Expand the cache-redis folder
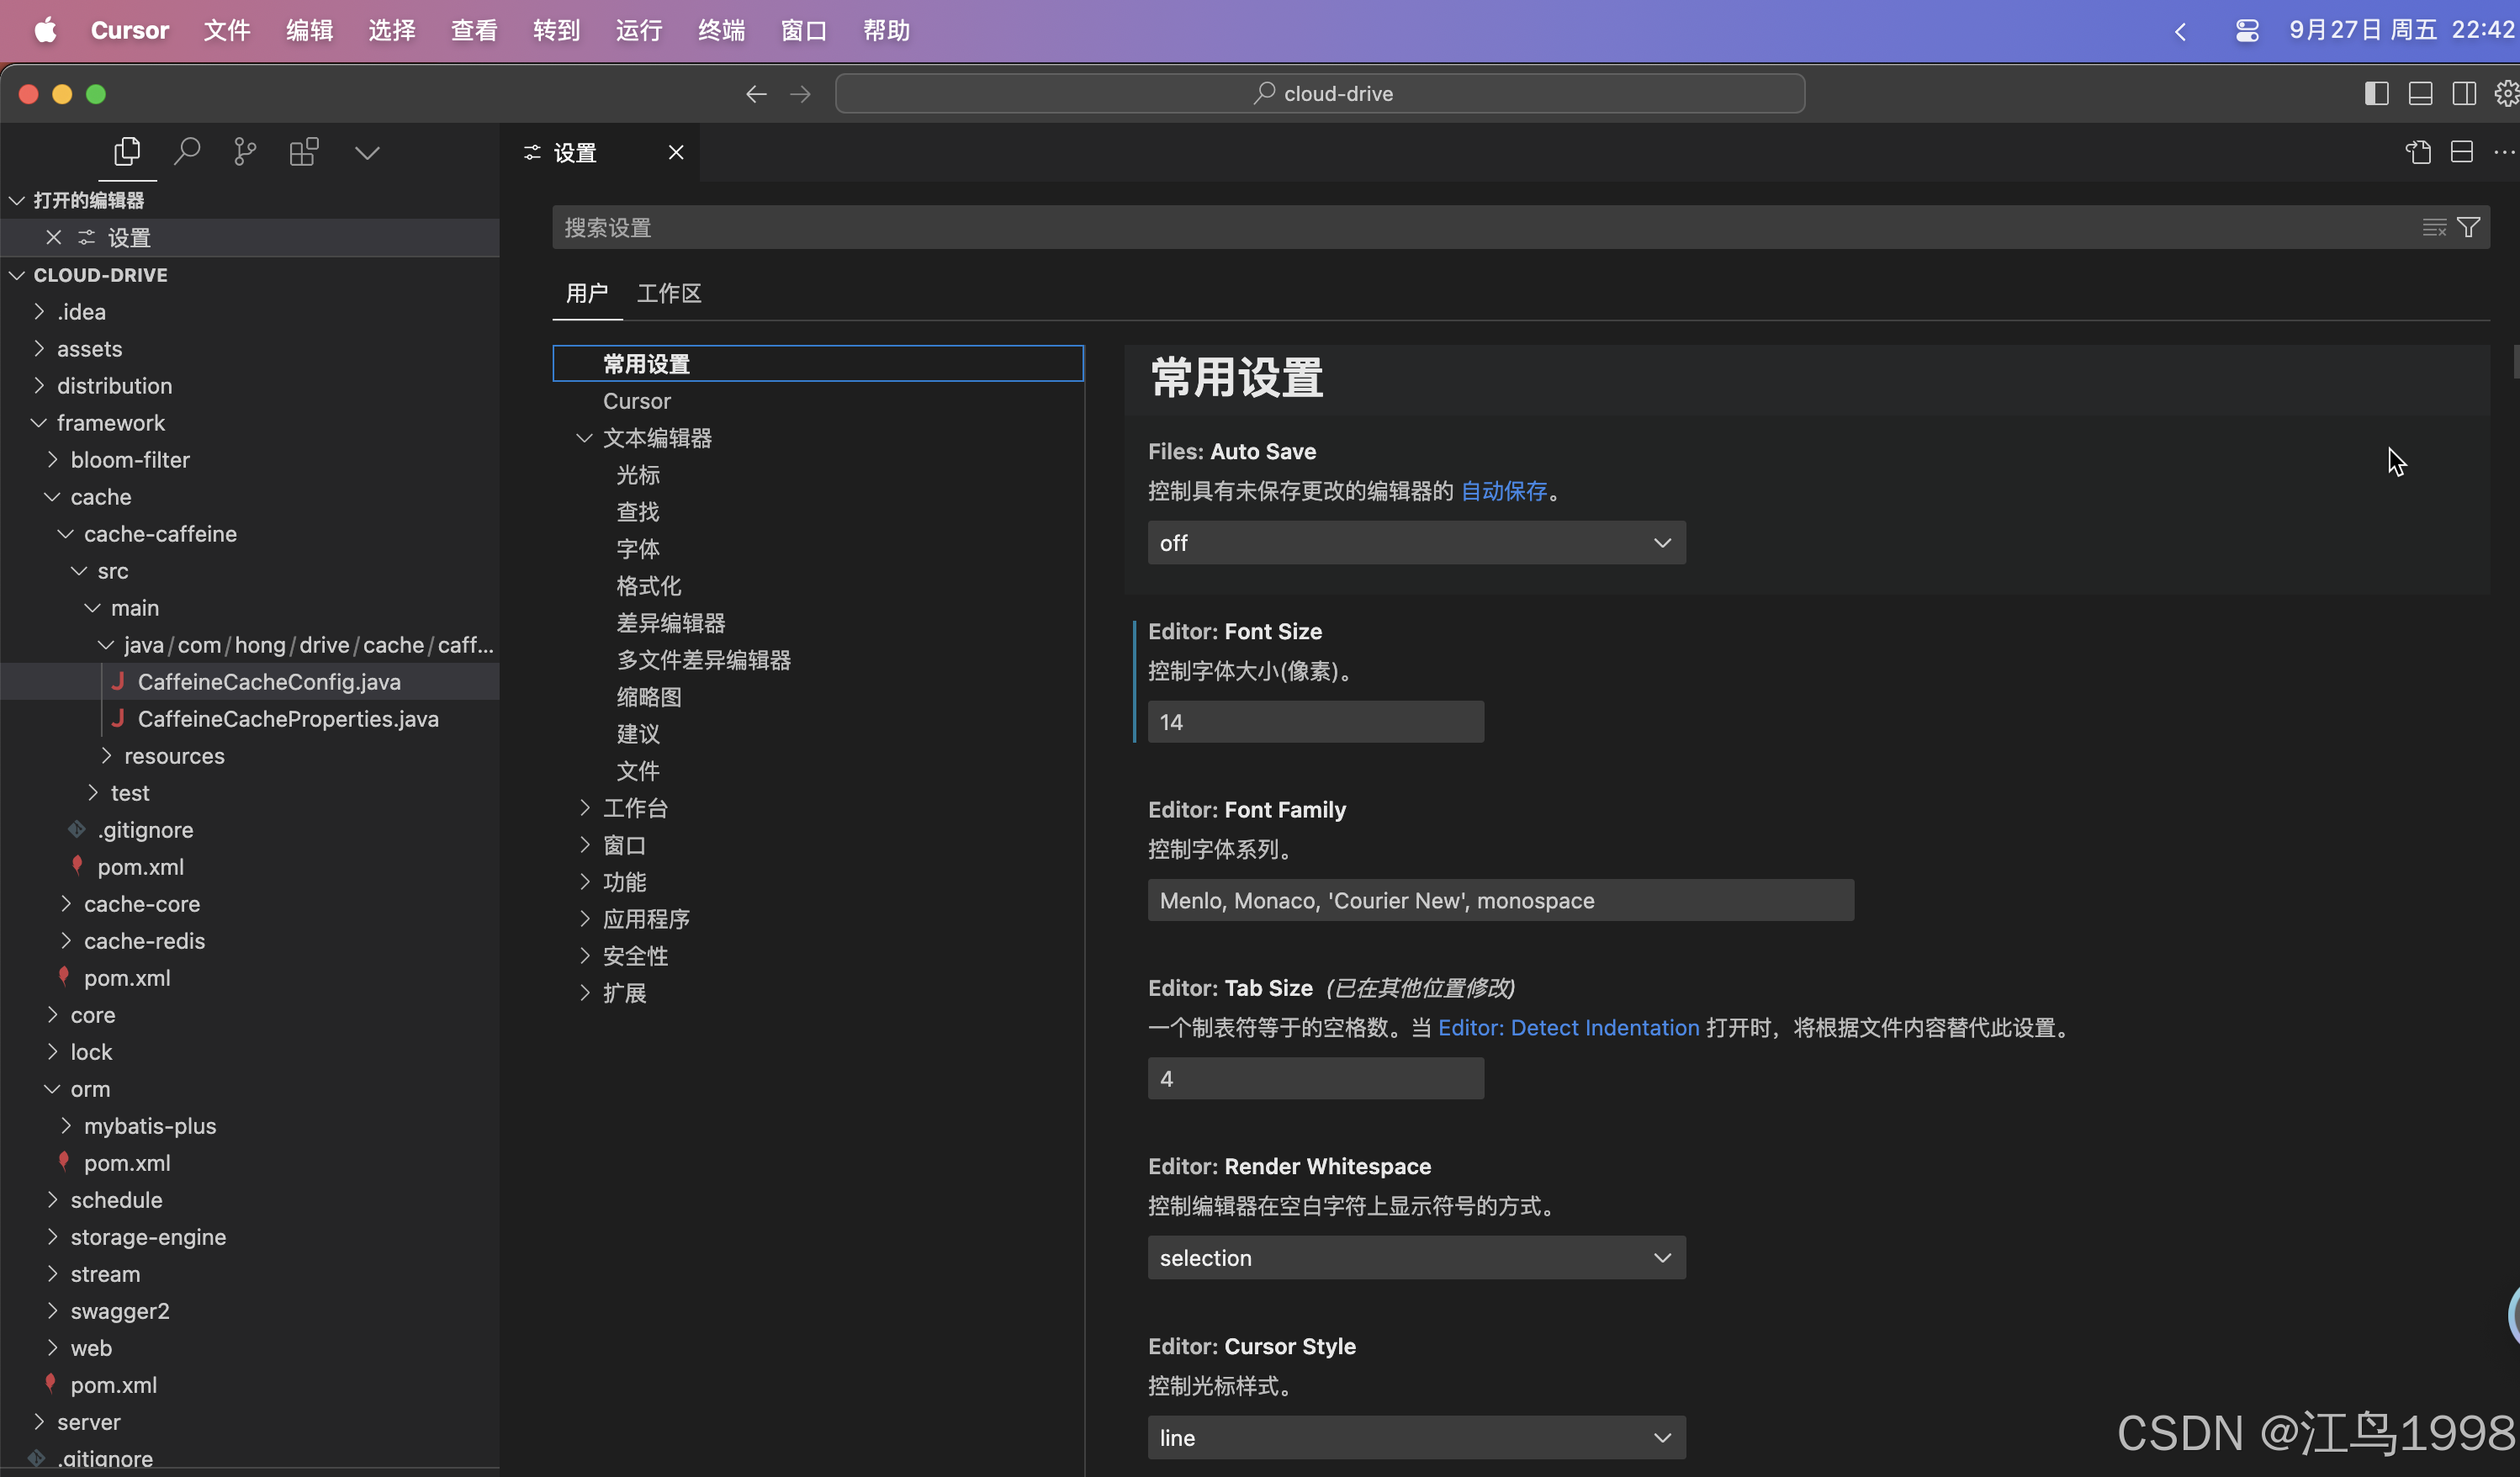The height and width of the screenshot is (1477, 2520). pyautogui.click(x=66, y=941)
